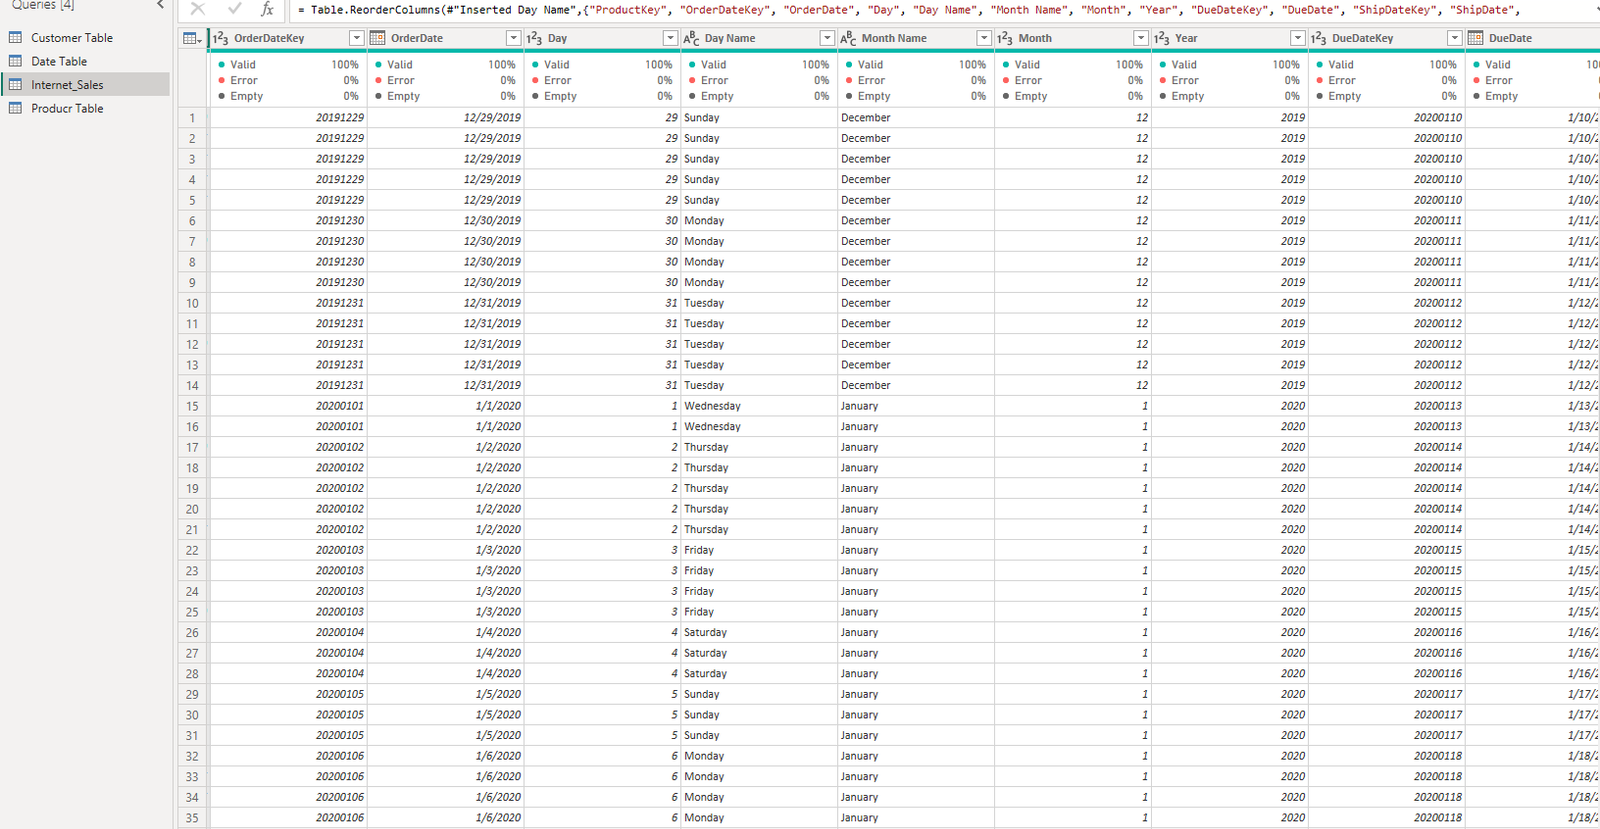Open Day column filter dropdown
This screenshot has height=829, width=1600.
coord(670,38)
